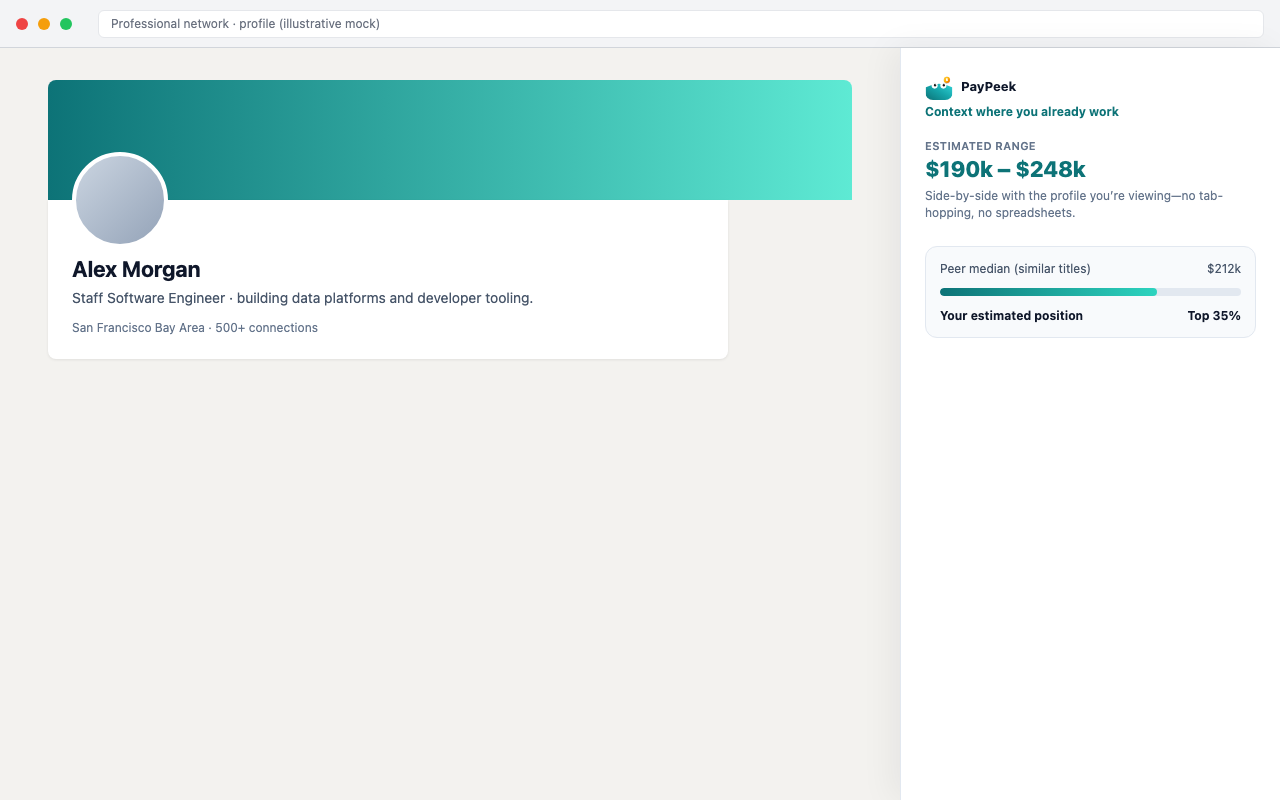Image resolution: width=1280 pixels, height=800 pixels.
Task: Click the $190k – $248k salary range
Action: tap(1005, 170)
